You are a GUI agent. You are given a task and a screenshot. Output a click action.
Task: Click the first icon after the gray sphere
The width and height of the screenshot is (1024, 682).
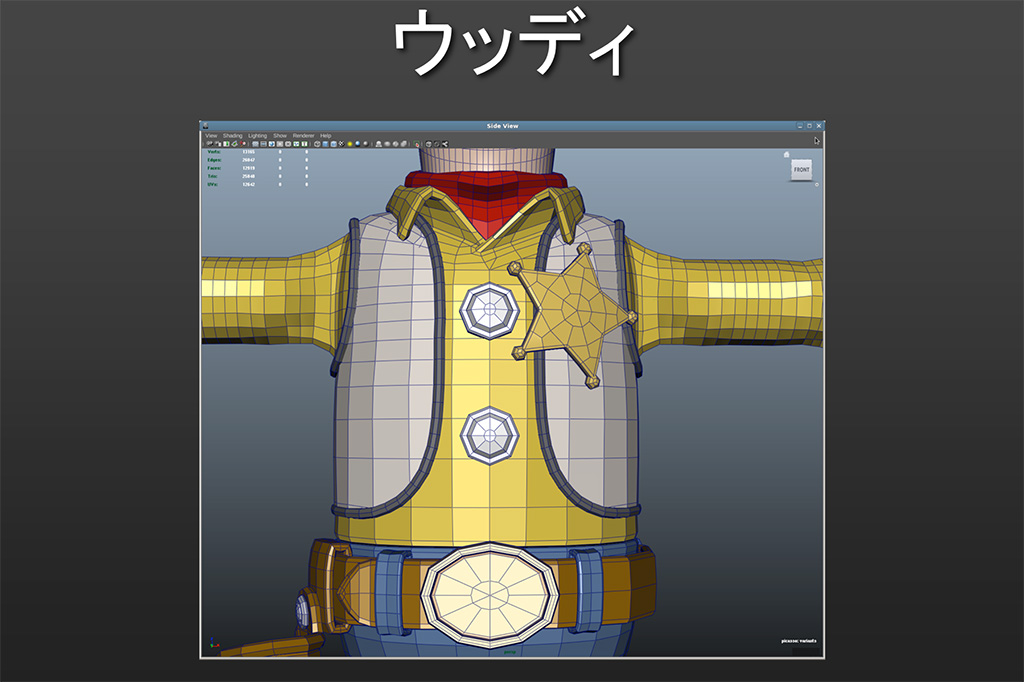coord(379,144)
